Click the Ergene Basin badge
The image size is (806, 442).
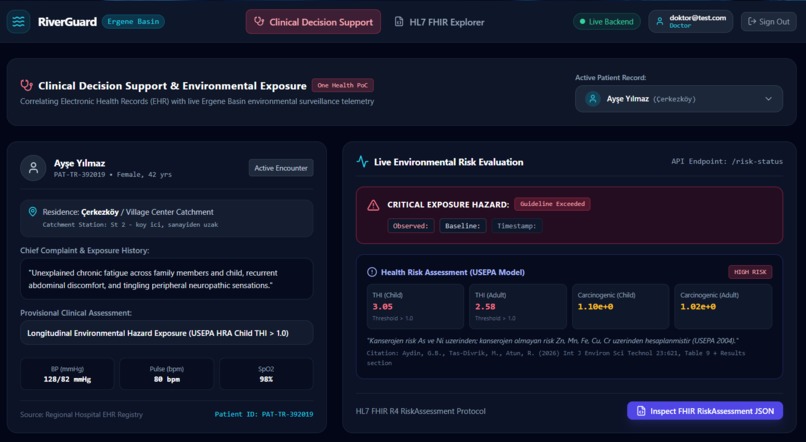pos(133,22)
